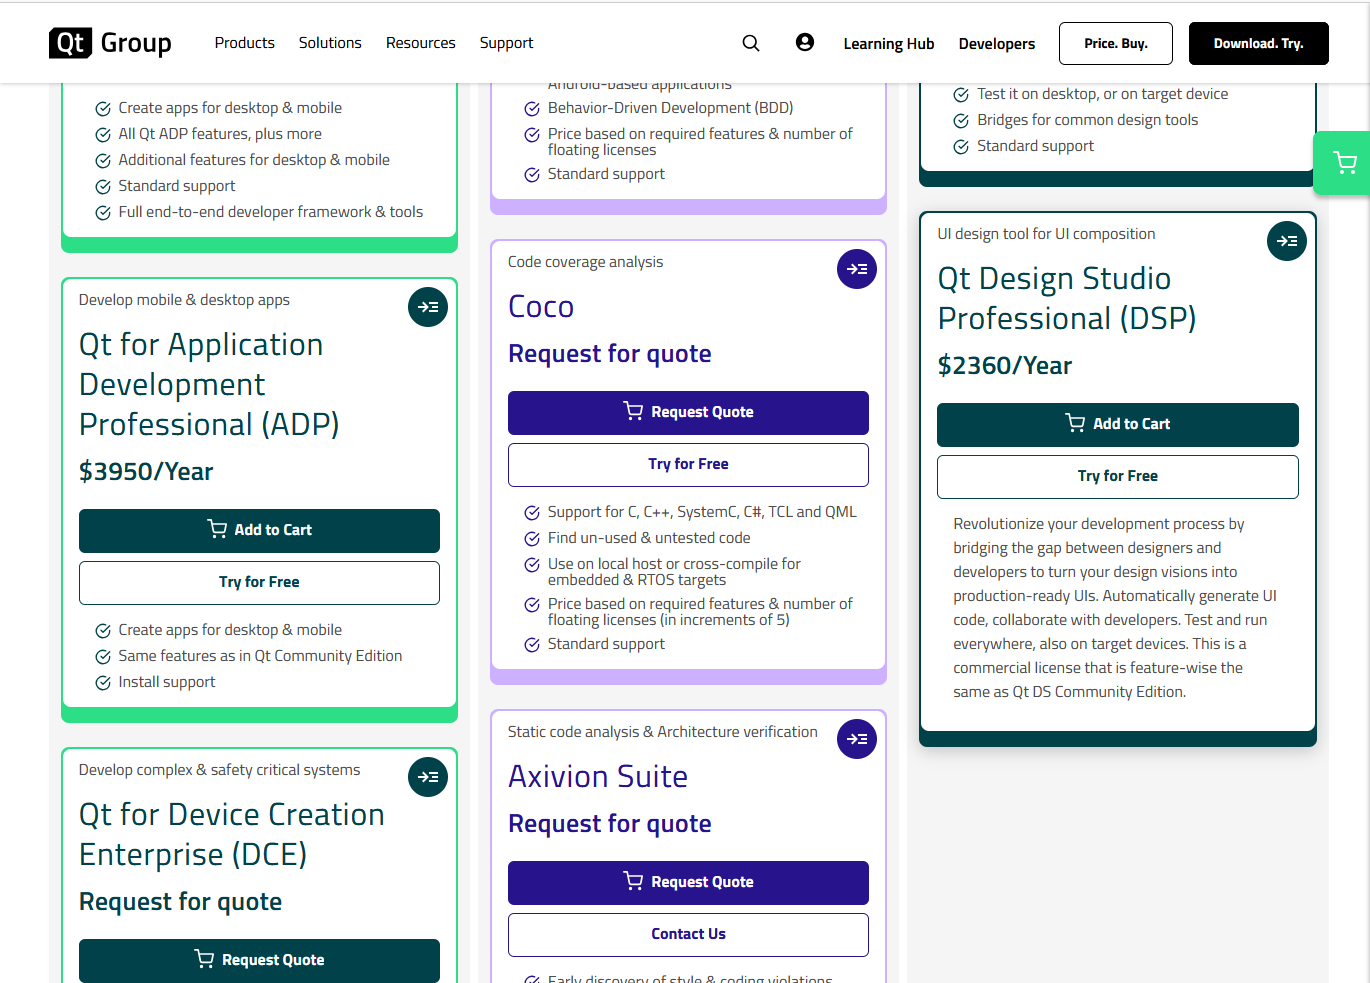Click the Download. Try. button

click(1259, 43)
